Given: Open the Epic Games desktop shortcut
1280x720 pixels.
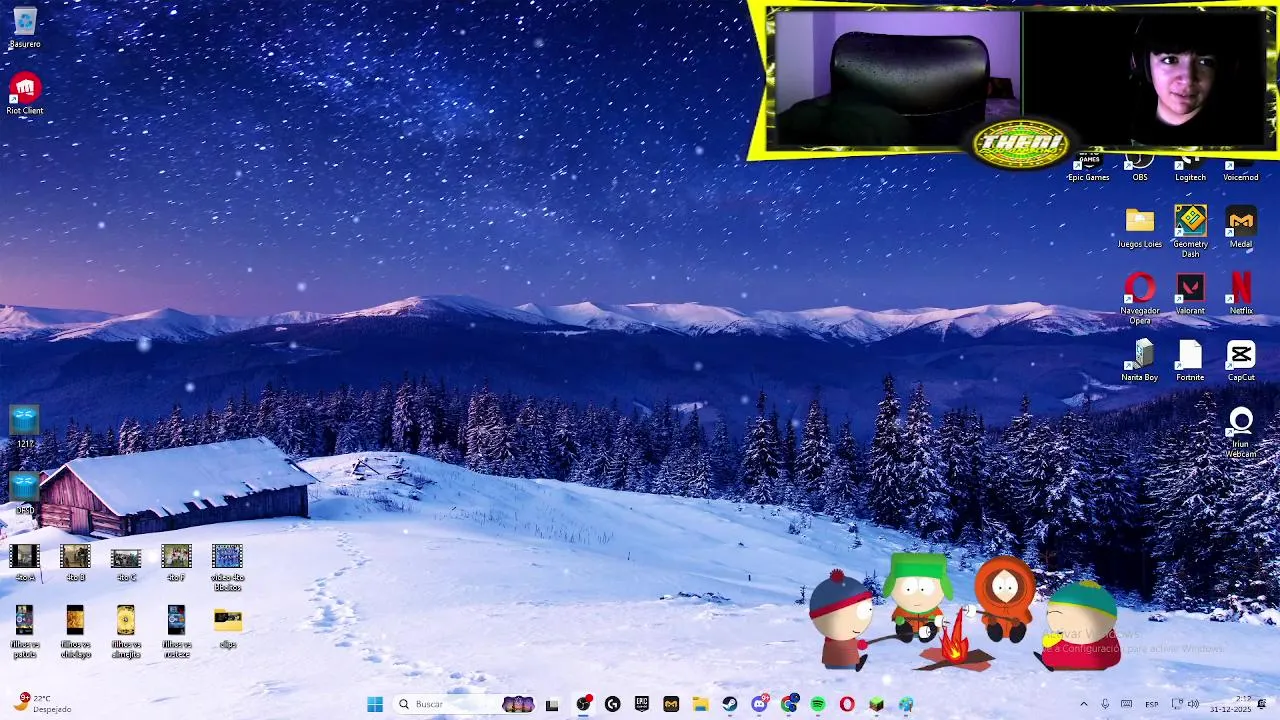Looking at the screenshot, I should pos(1089,168).
